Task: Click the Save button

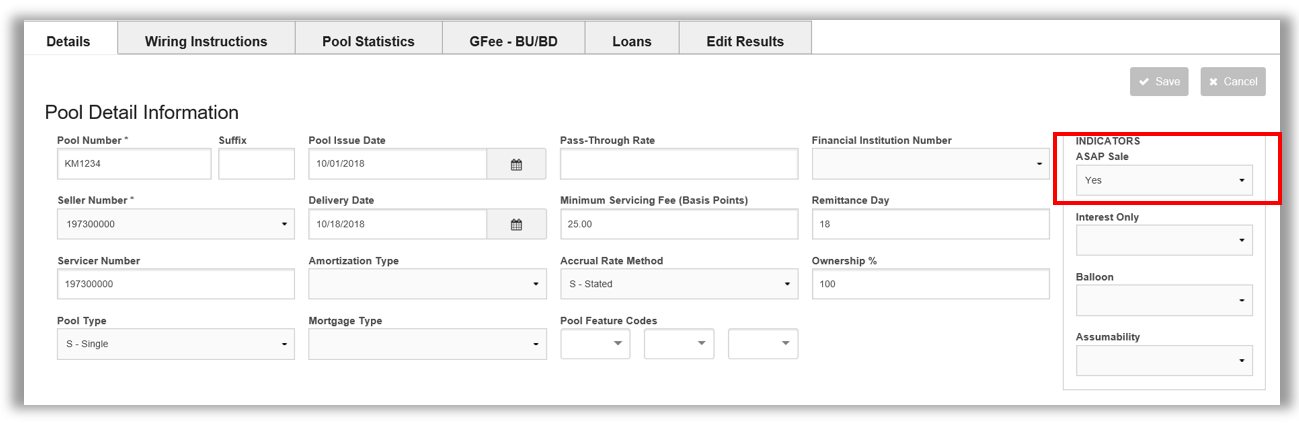Action: coord(1159,82)
